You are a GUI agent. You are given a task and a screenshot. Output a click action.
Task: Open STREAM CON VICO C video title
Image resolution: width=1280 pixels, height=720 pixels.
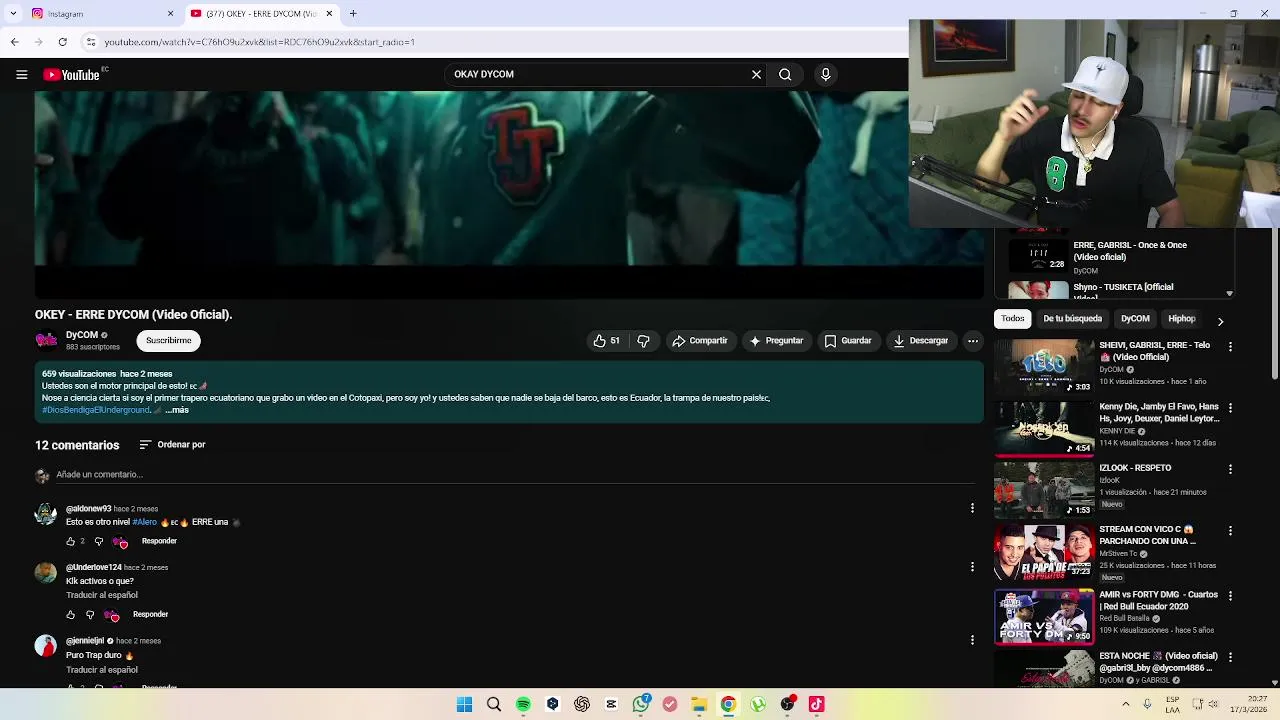(x=1147, y=535)
